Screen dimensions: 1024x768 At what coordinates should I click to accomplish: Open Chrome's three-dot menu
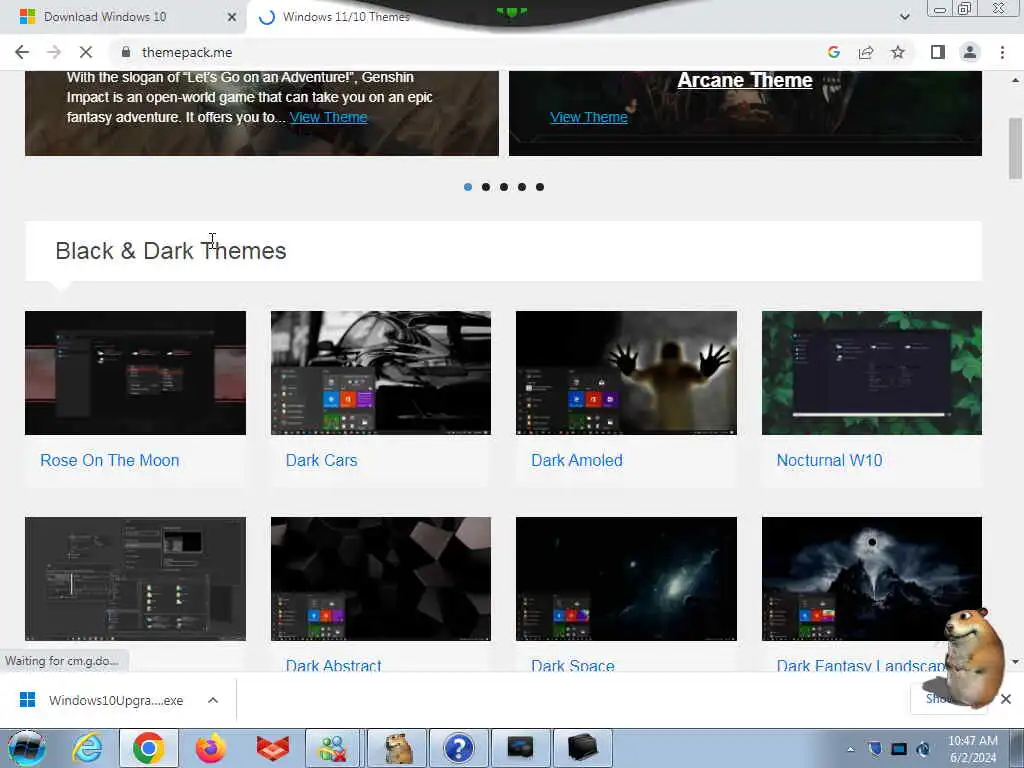[1002, 52]
